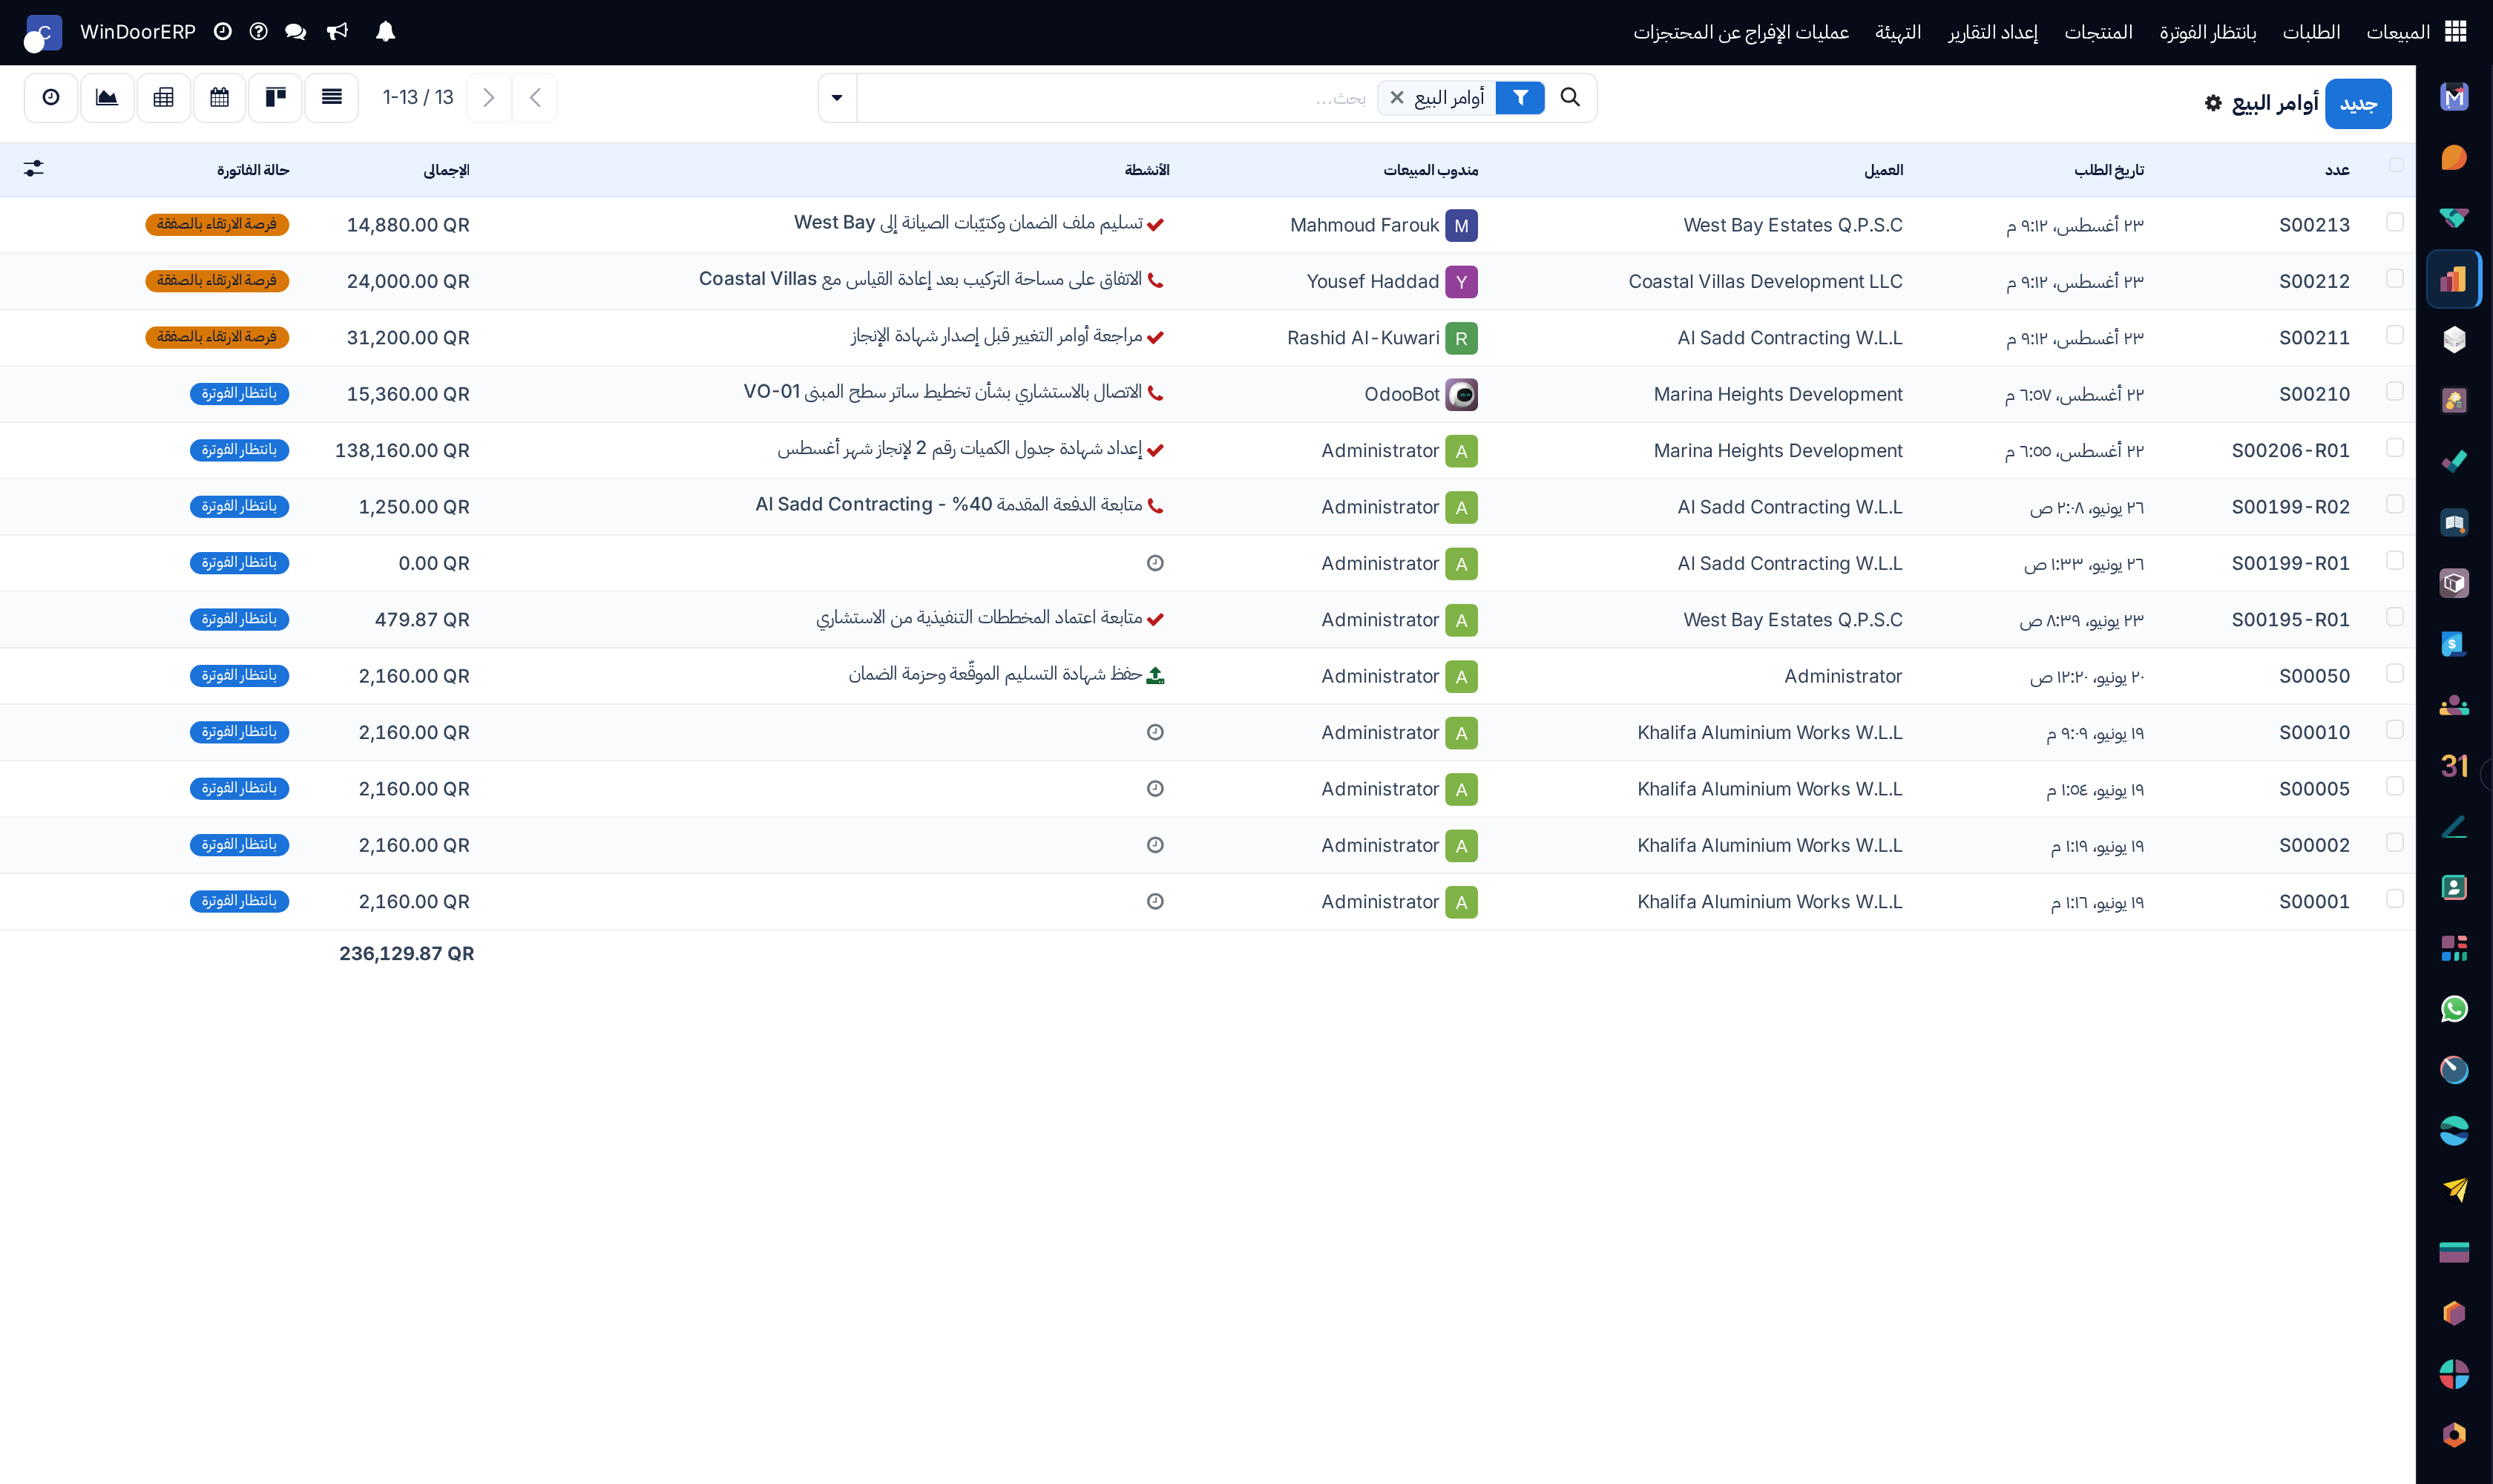Sort by العميل column header
The image size is (2493, 1484).
point(1883,170)
